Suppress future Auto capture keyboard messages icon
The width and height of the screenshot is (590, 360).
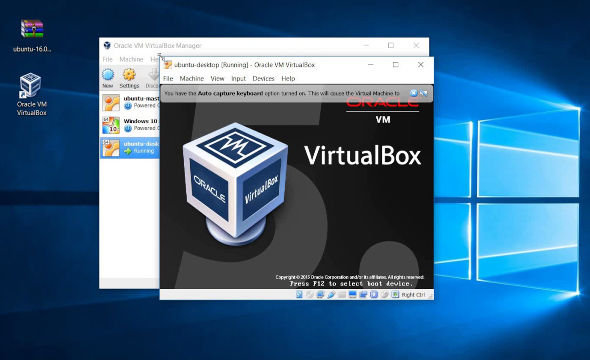(x=423, y=93)
